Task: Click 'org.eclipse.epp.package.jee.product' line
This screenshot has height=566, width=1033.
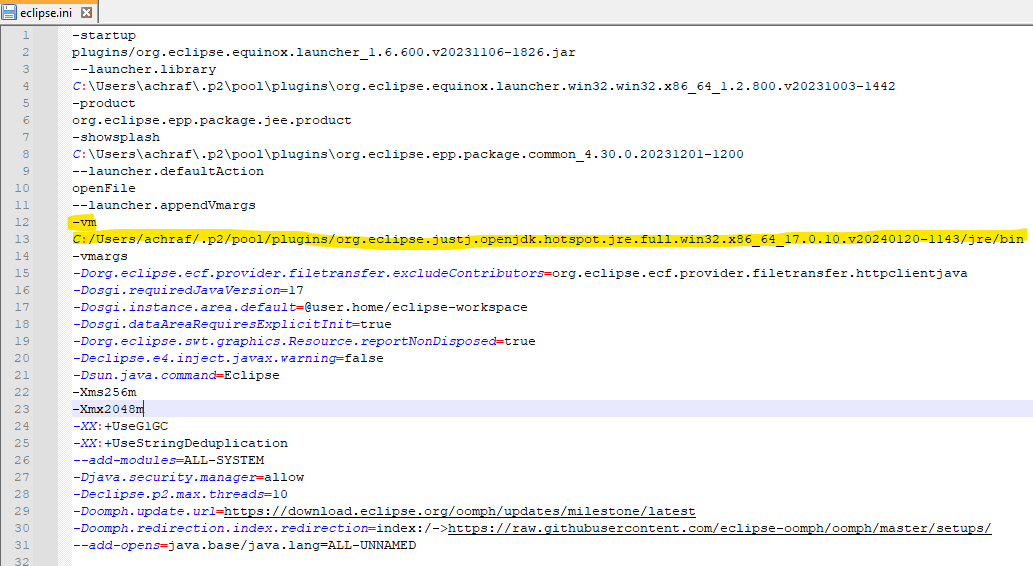Action: point(211,120)
